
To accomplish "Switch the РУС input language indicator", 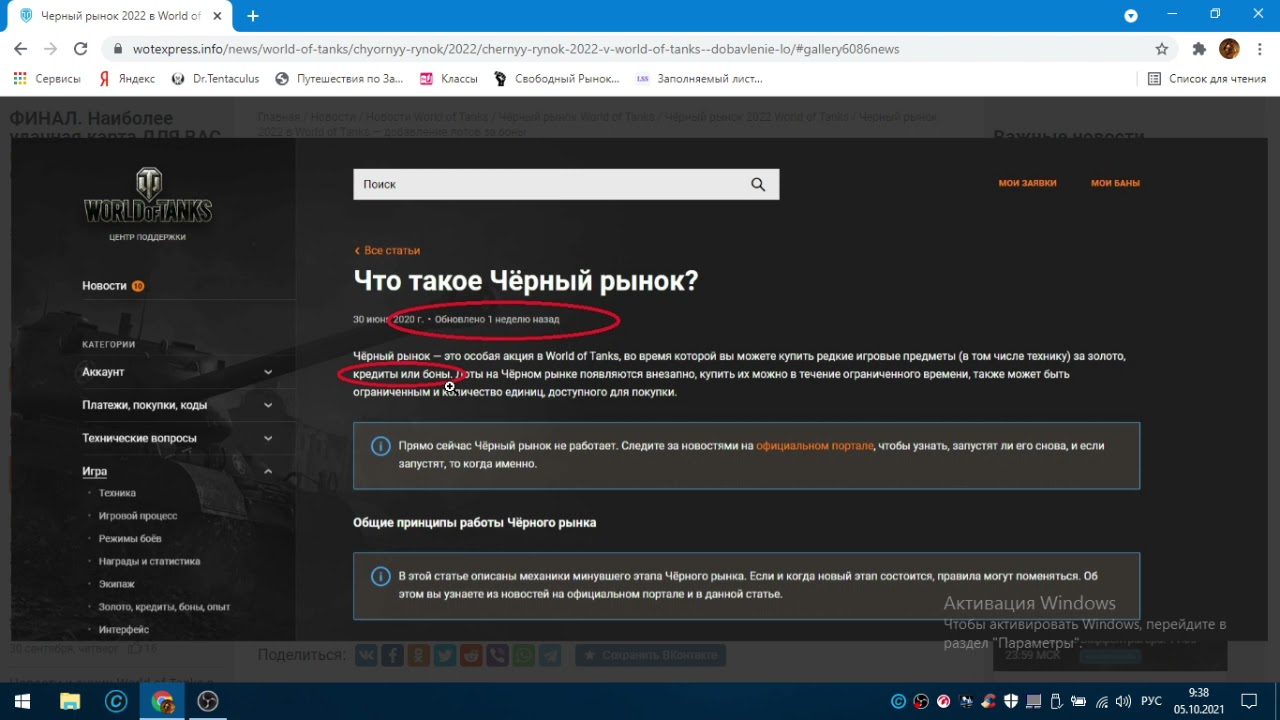I will coord(1151,701).
